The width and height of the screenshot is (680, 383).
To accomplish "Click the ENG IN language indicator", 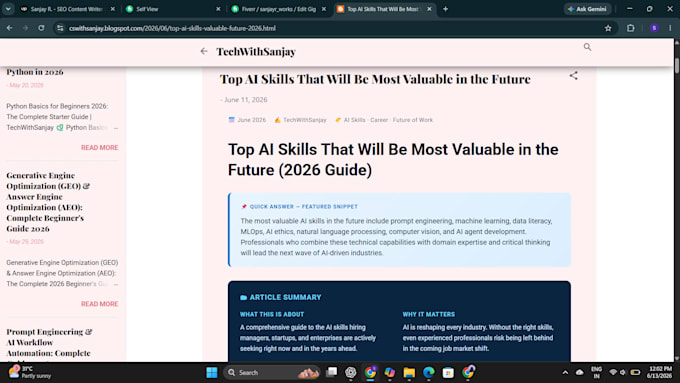I will pyautogui.click(x=596, y=372).
